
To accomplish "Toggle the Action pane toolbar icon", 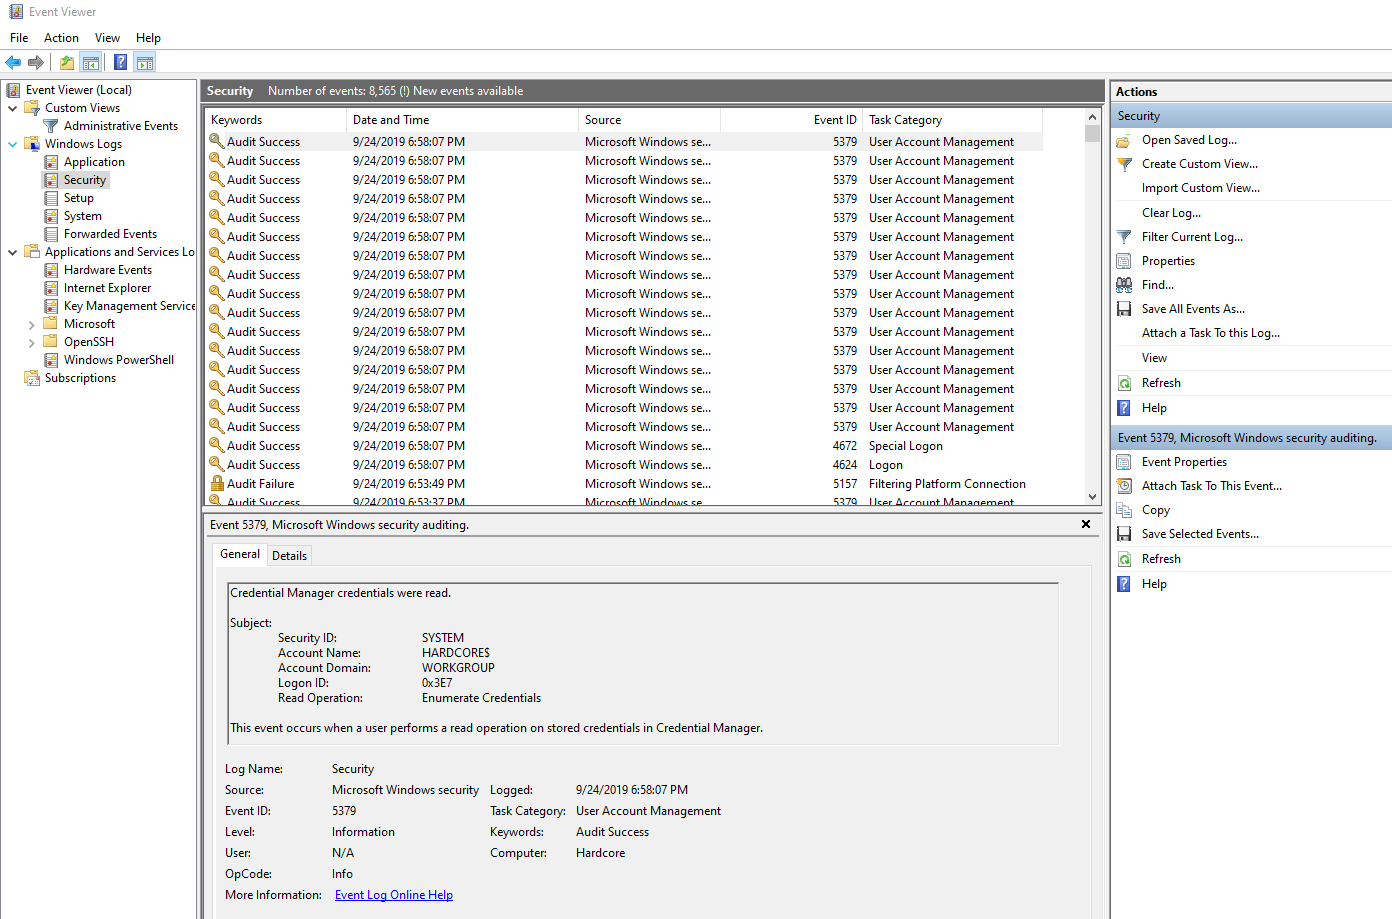I will pos(145,62).
